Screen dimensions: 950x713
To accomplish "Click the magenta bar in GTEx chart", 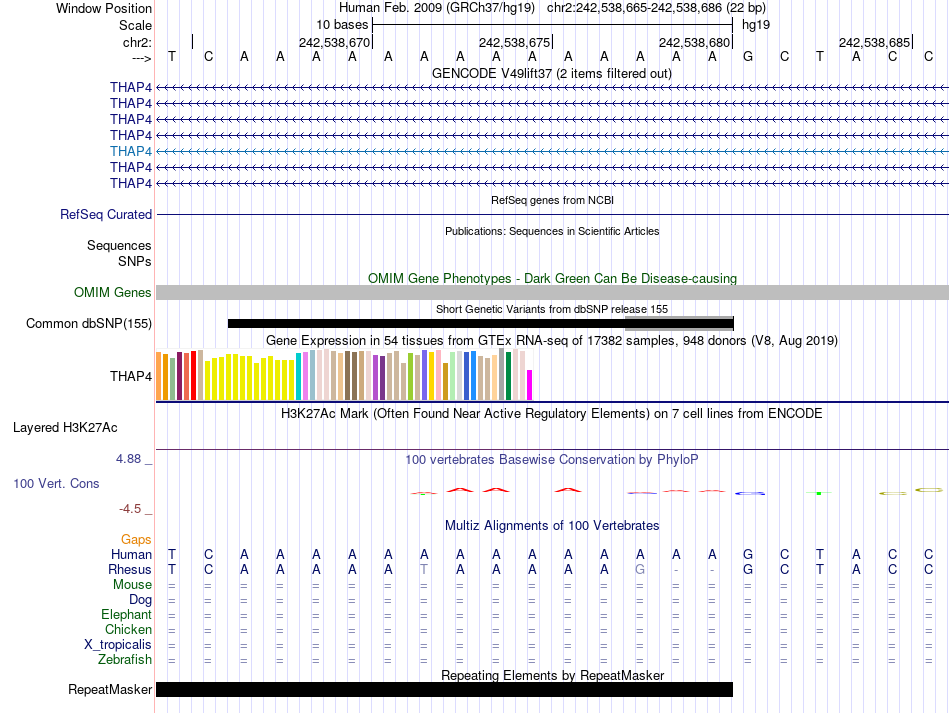I will click(530, 385).
